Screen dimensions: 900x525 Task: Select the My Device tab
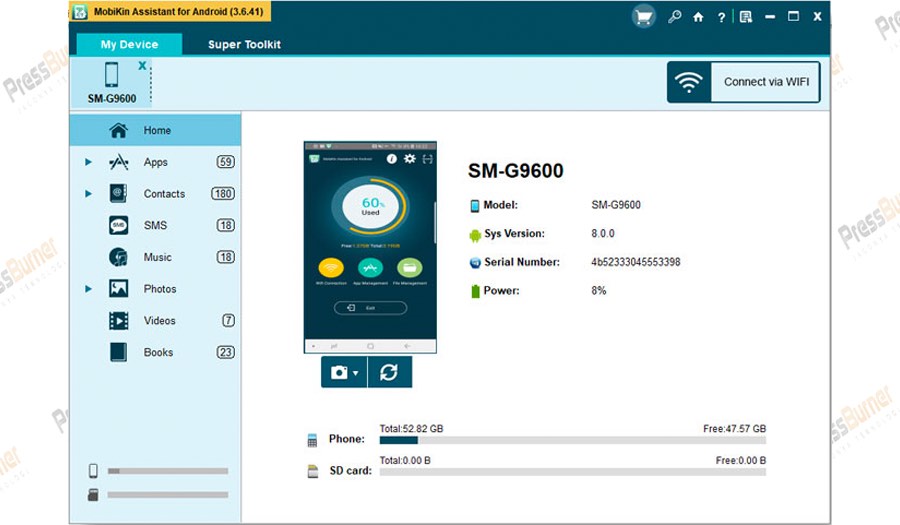(130, 45)
